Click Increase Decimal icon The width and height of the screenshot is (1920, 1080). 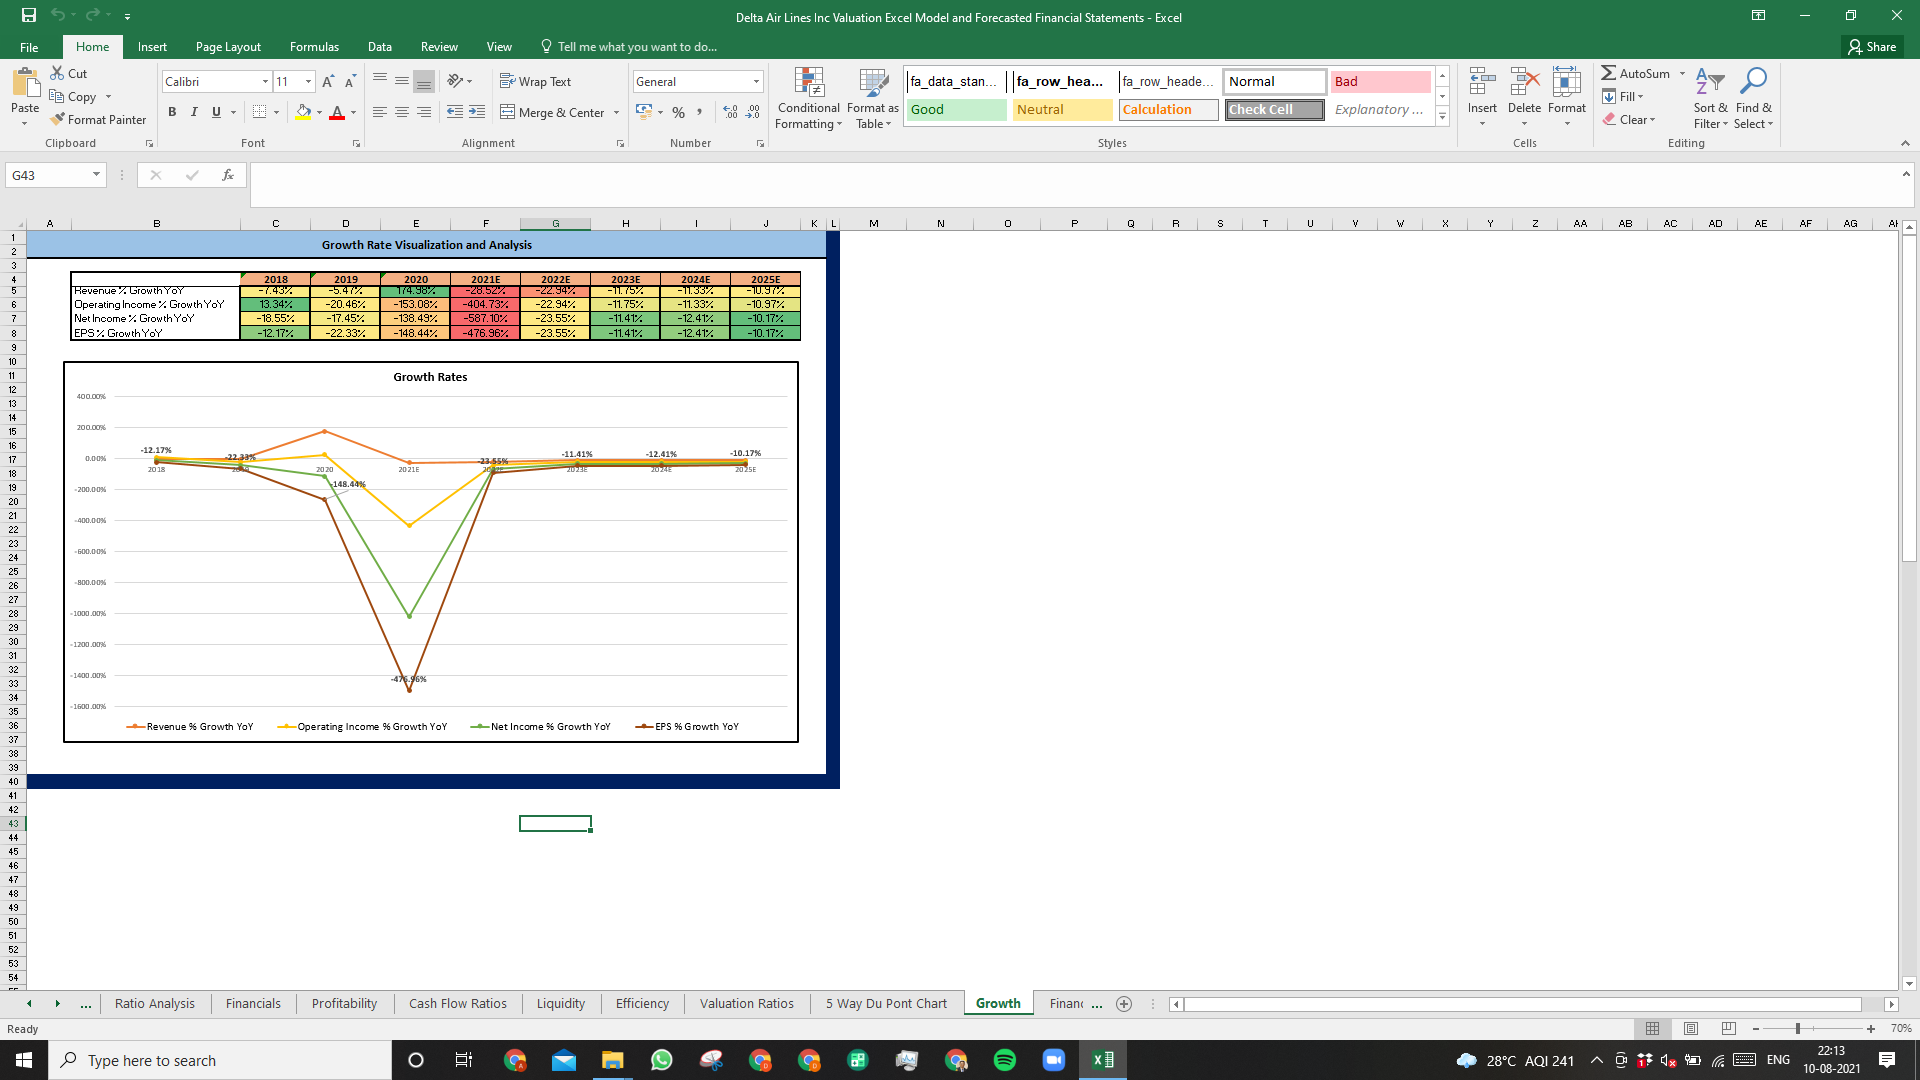(730, 112)
